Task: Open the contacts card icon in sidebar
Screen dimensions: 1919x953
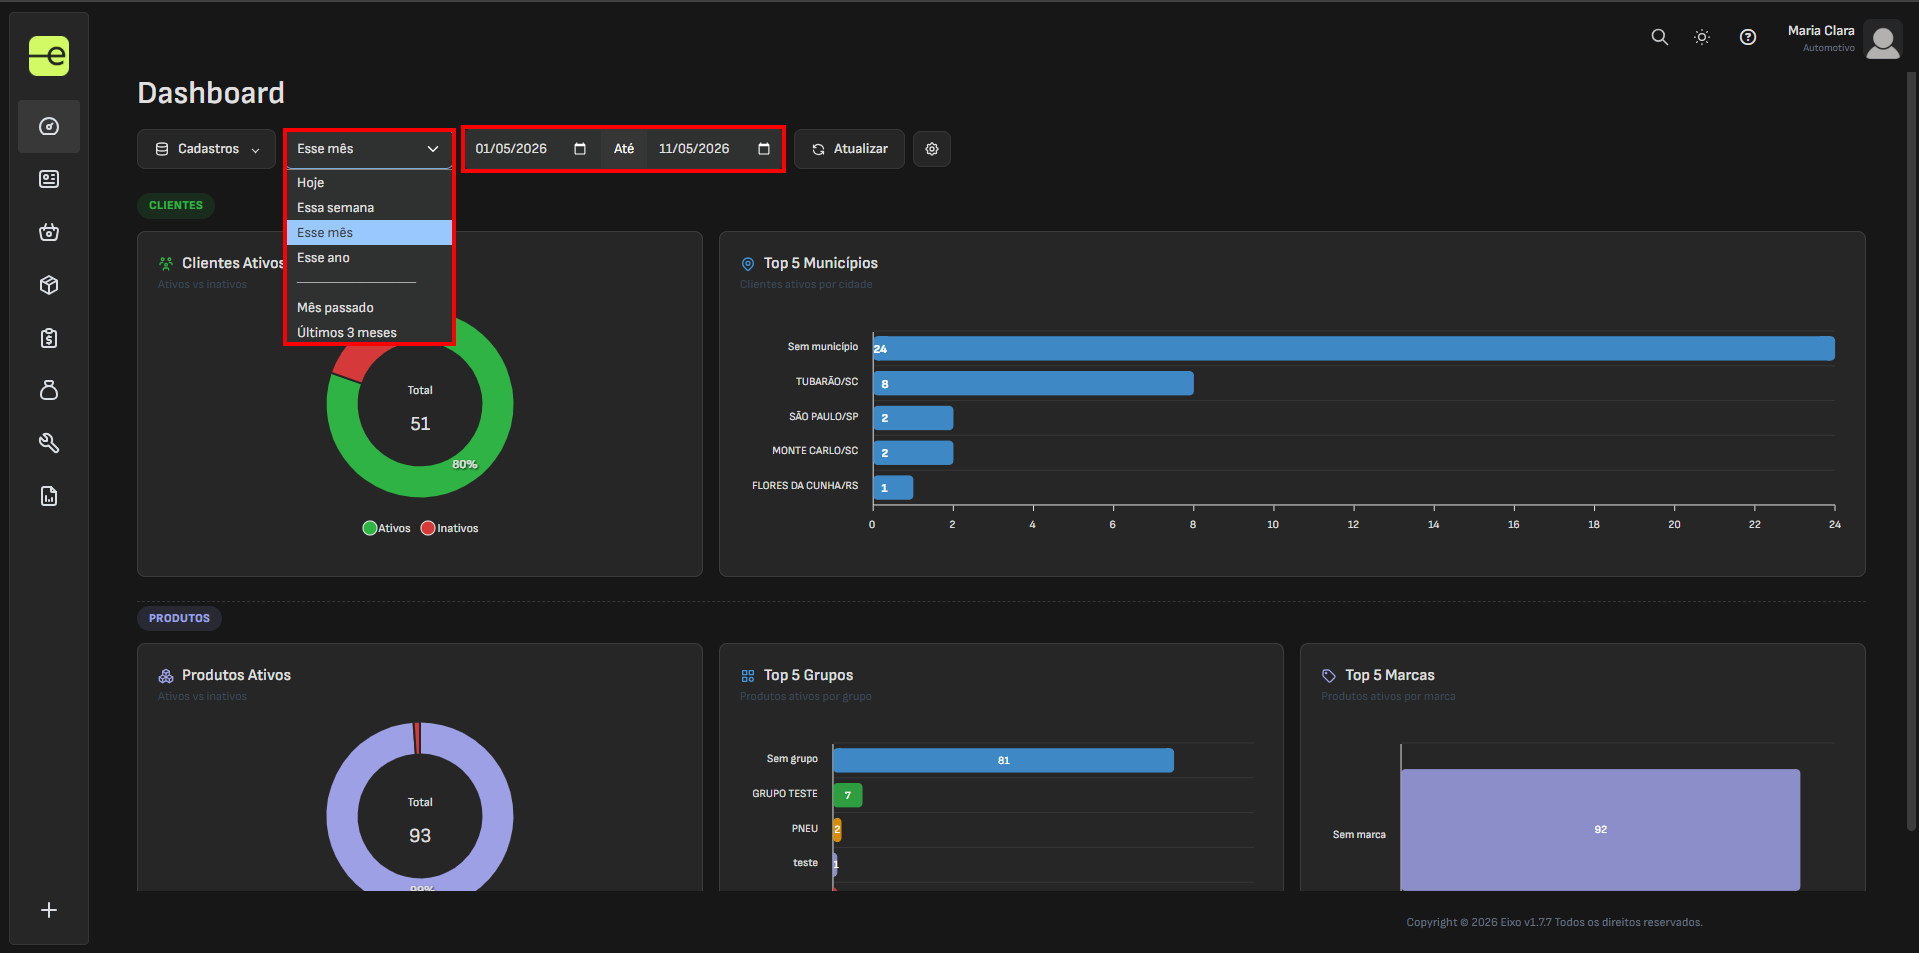Action: click(49, 179)
